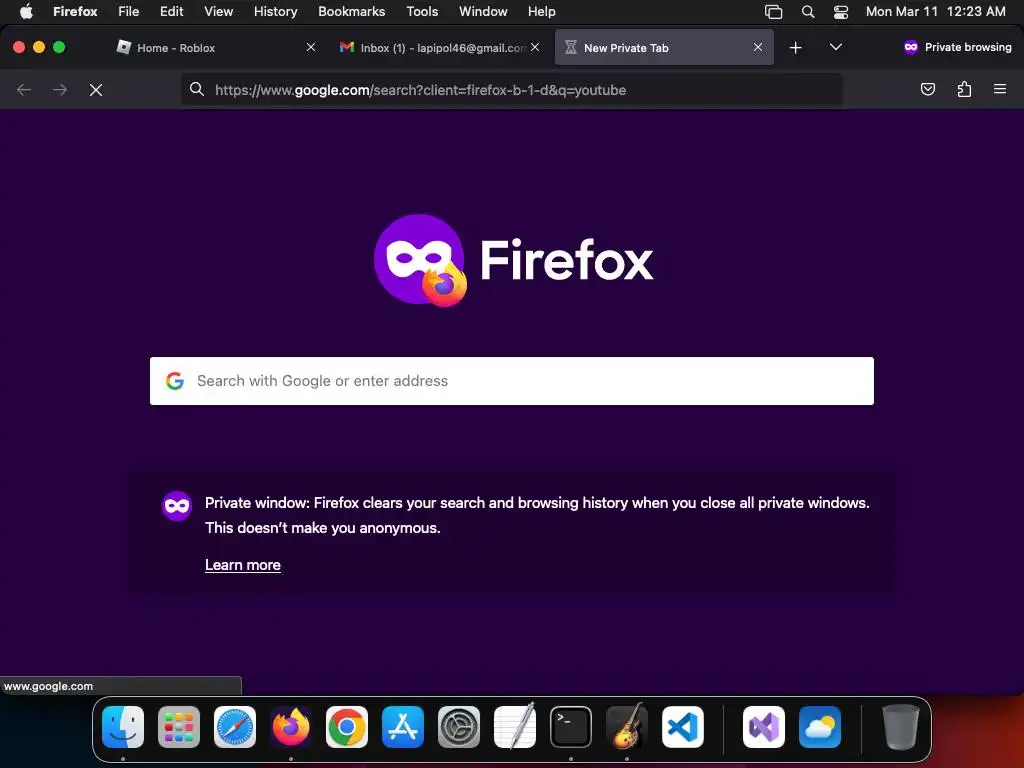The width and height of the screenshot is (1024, 768).
Task: Go back with the left arrow button
Action: (24, 90)
